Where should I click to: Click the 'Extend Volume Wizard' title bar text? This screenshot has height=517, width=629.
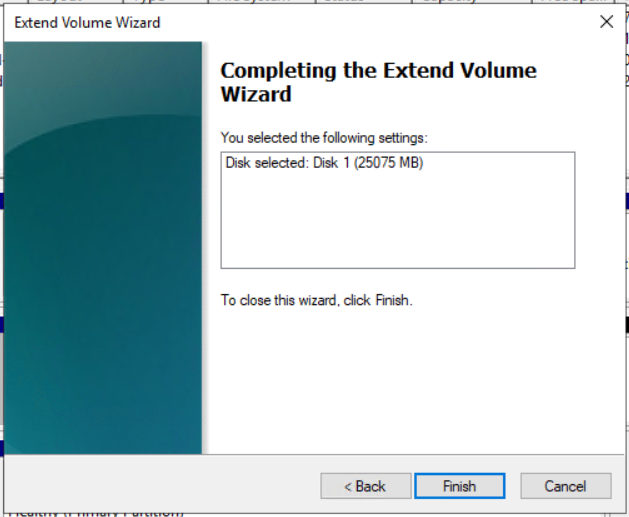[x=87, y=22]
